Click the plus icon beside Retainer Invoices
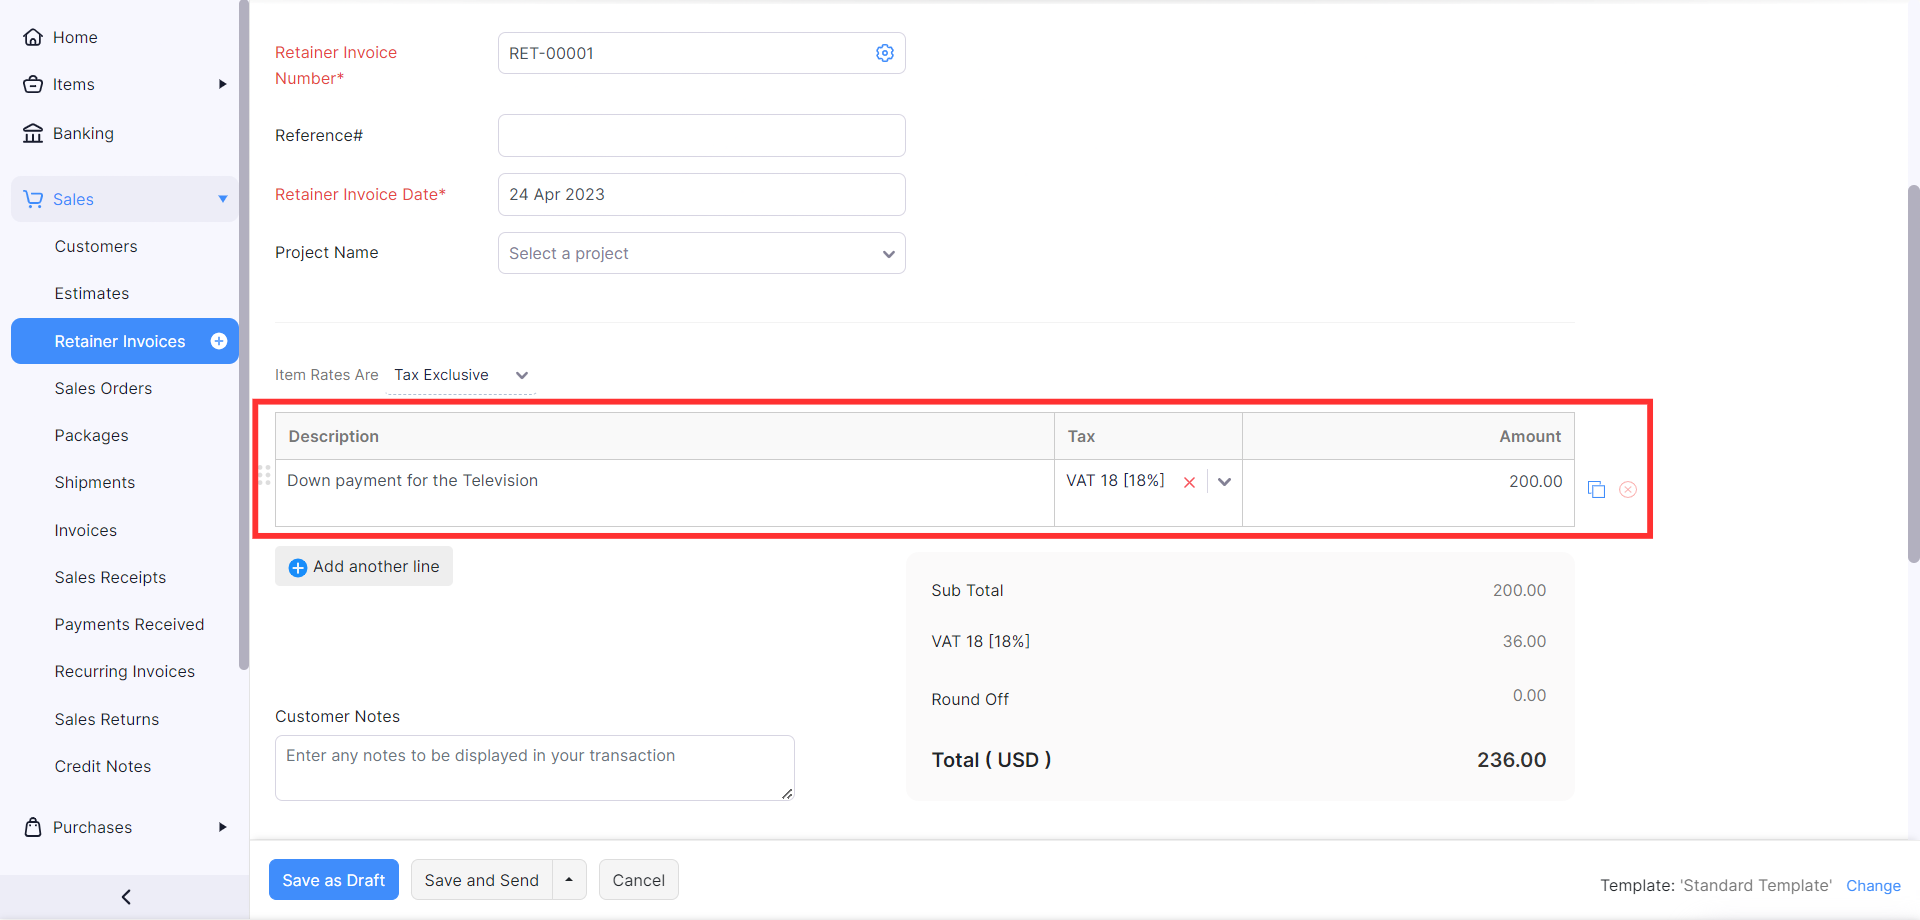The width and height of the screenshot is (1920, 920). click(x=218, y=341)
